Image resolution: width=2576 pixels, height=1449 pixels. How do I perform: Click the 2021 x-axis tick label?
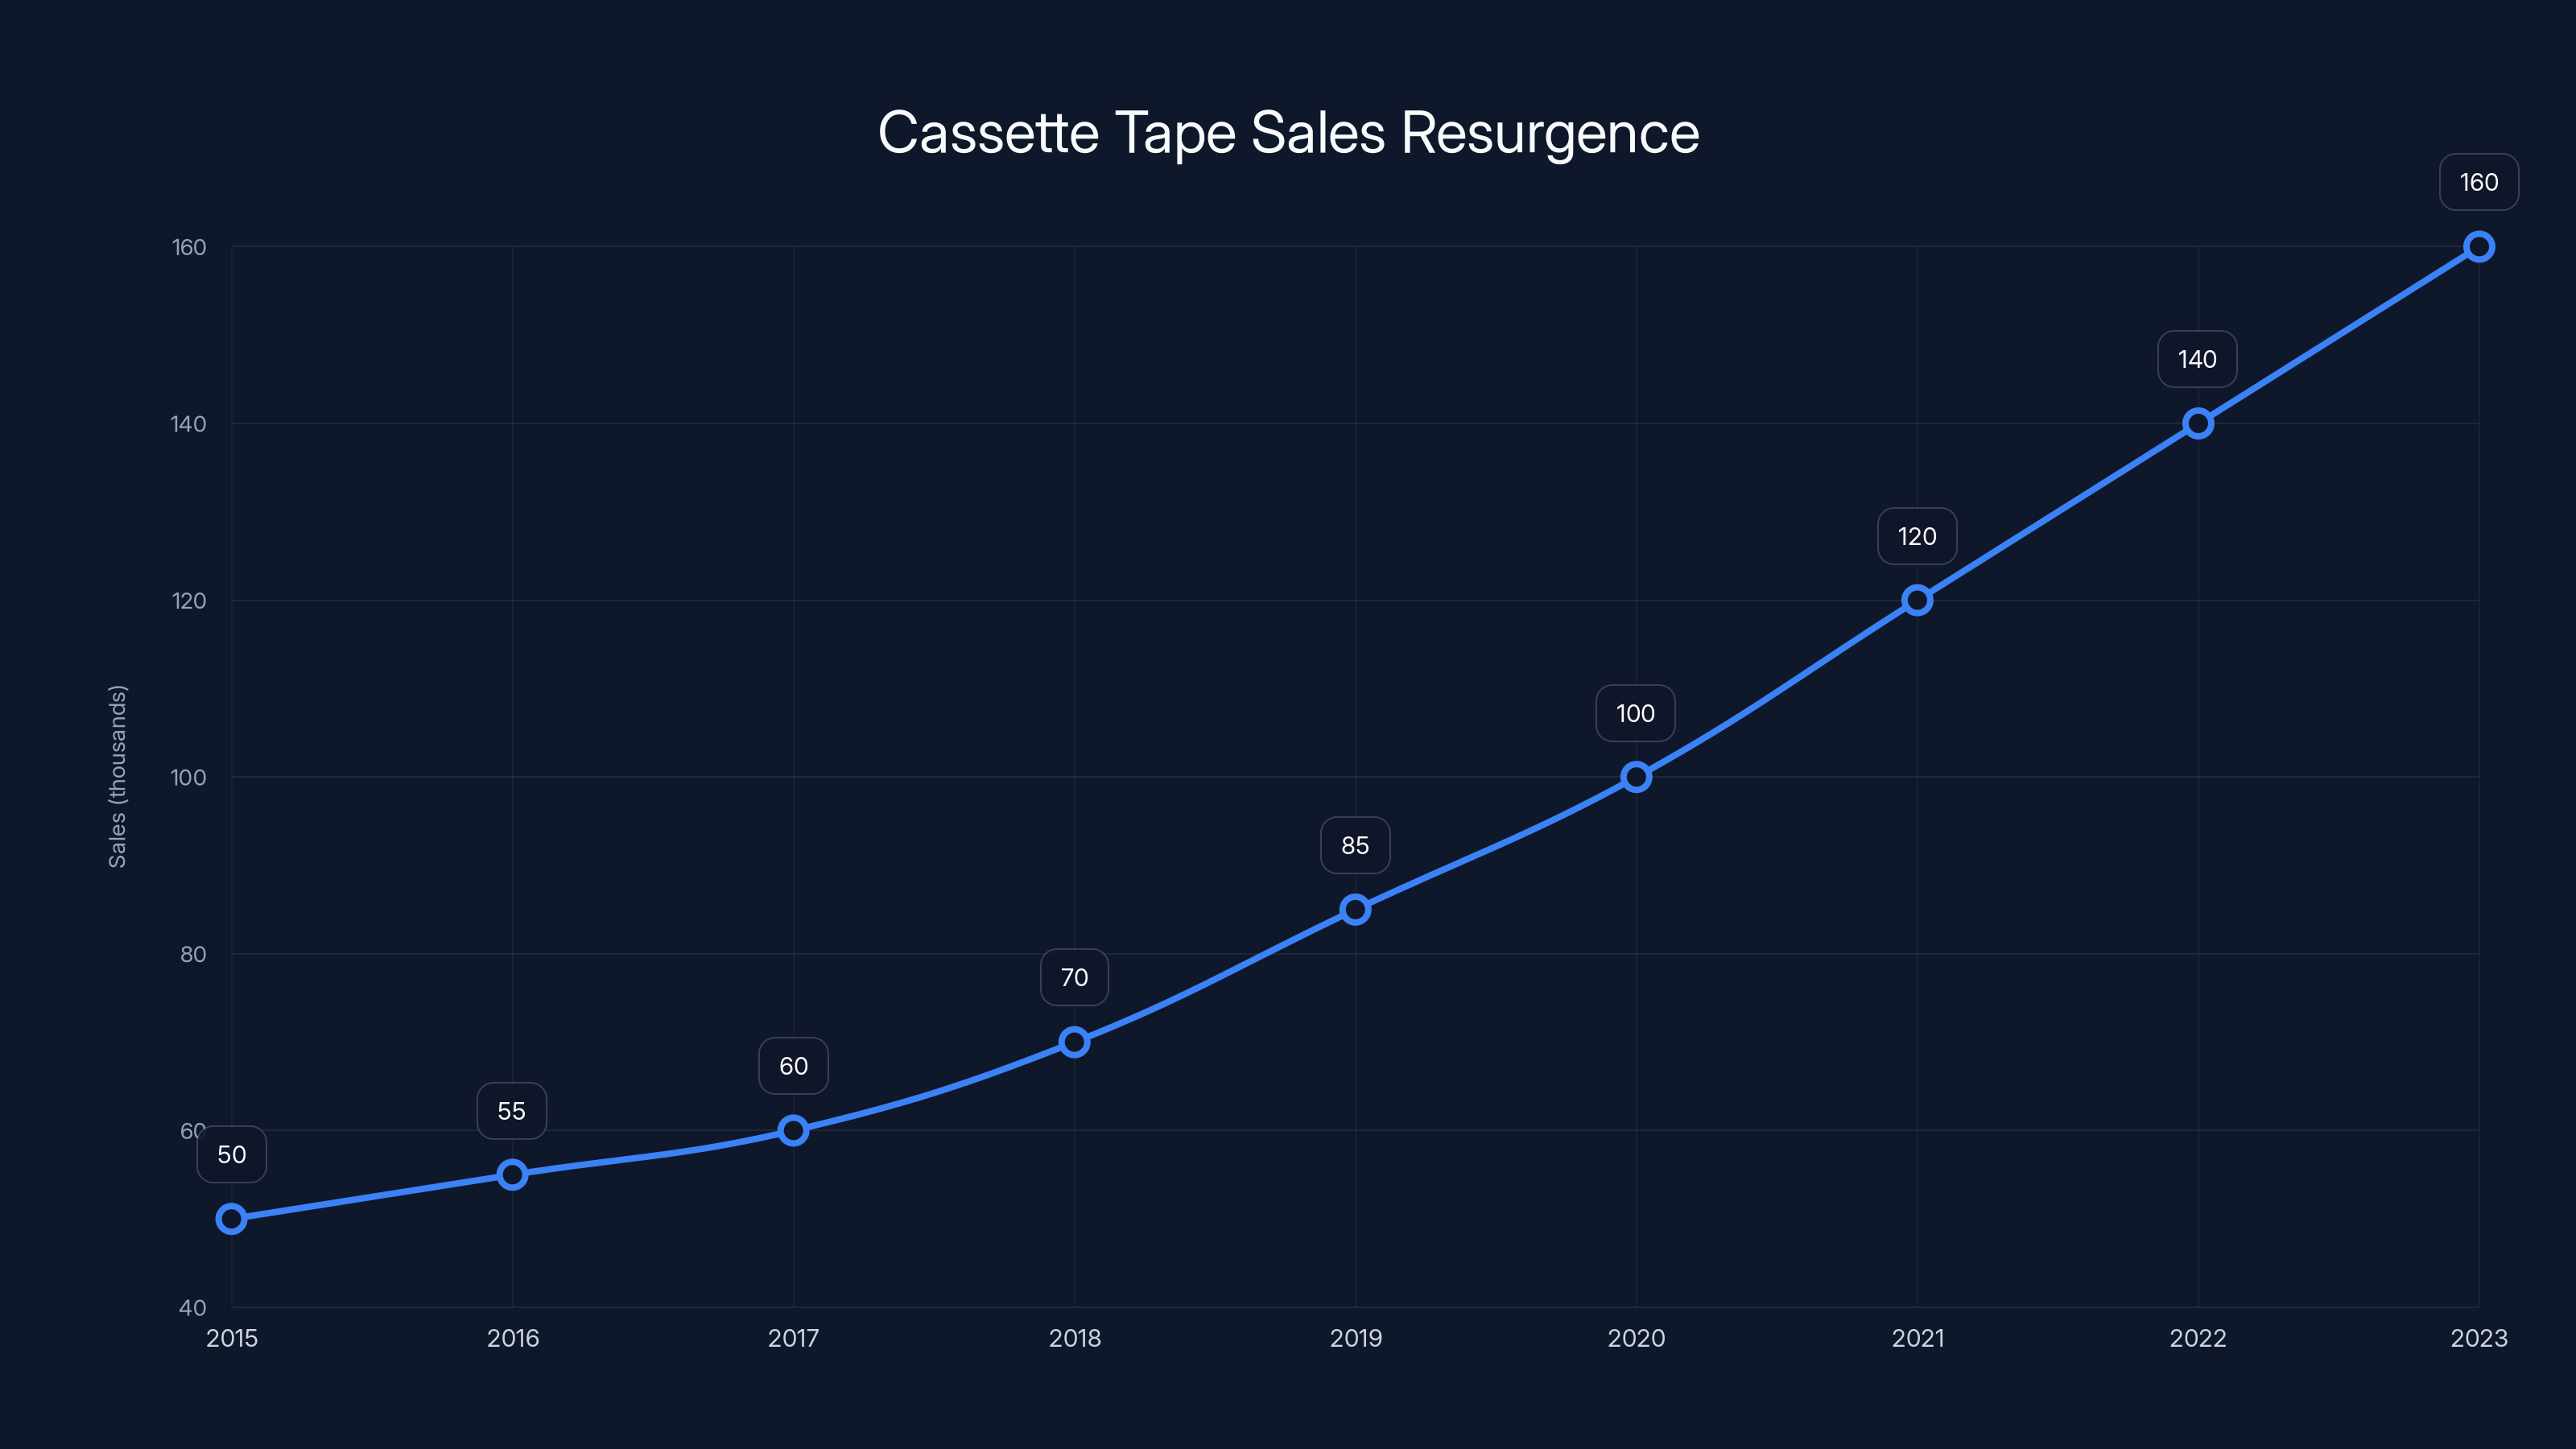pos(1918,1338)
